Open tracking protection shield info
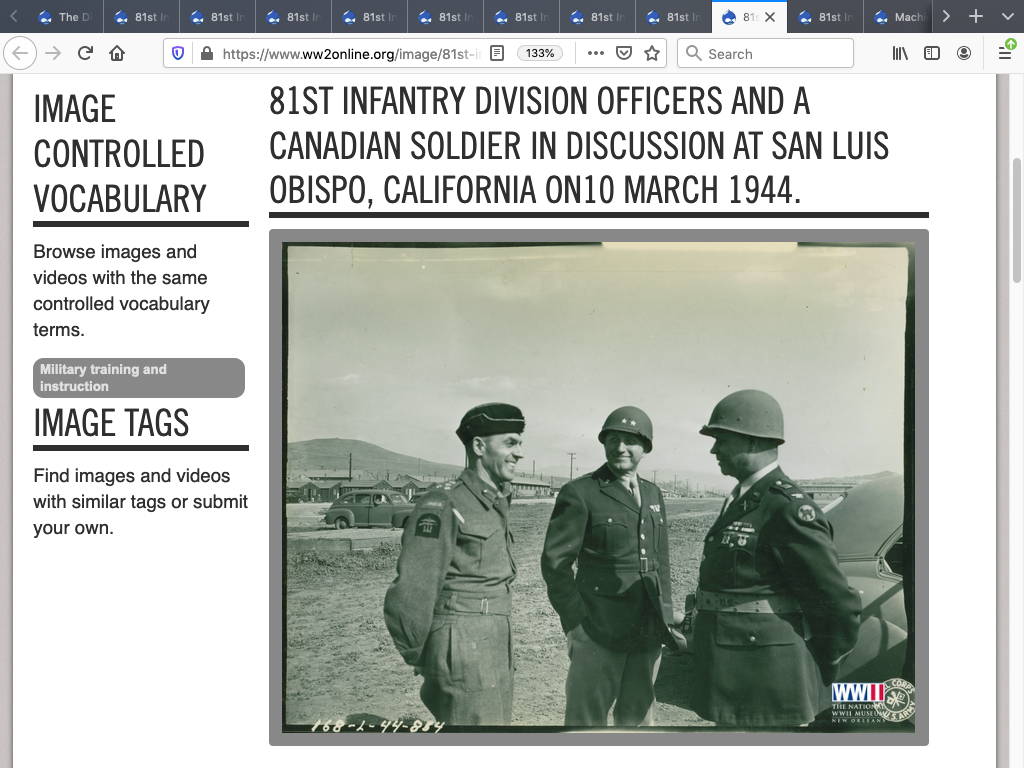This screenshot has height=768, width=1024. 178,54
